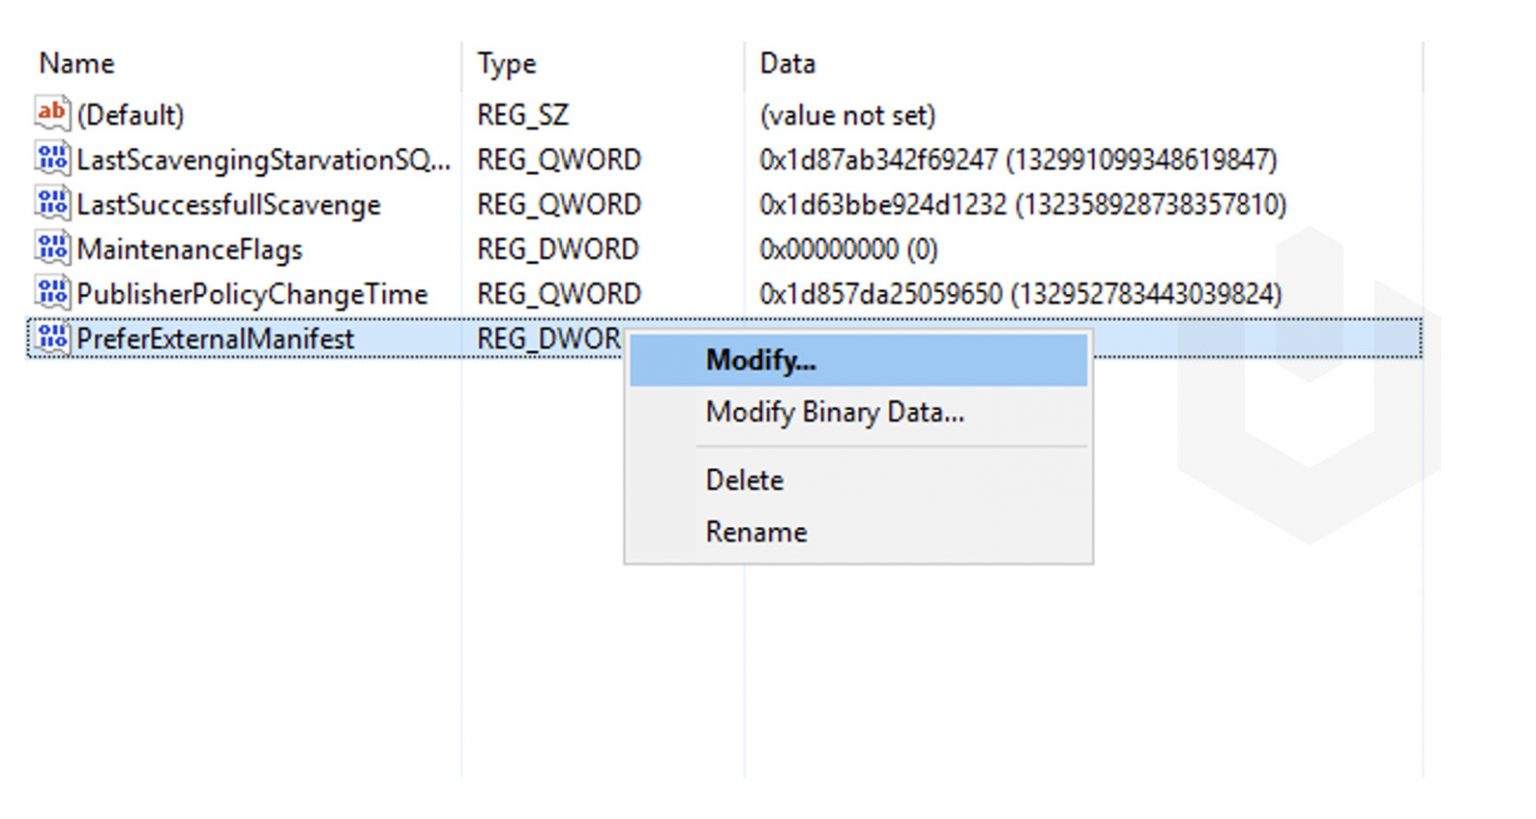Screen dimensions: 1536x819
Task: Choose Rename from the context menu
Action: click(756, 532)
